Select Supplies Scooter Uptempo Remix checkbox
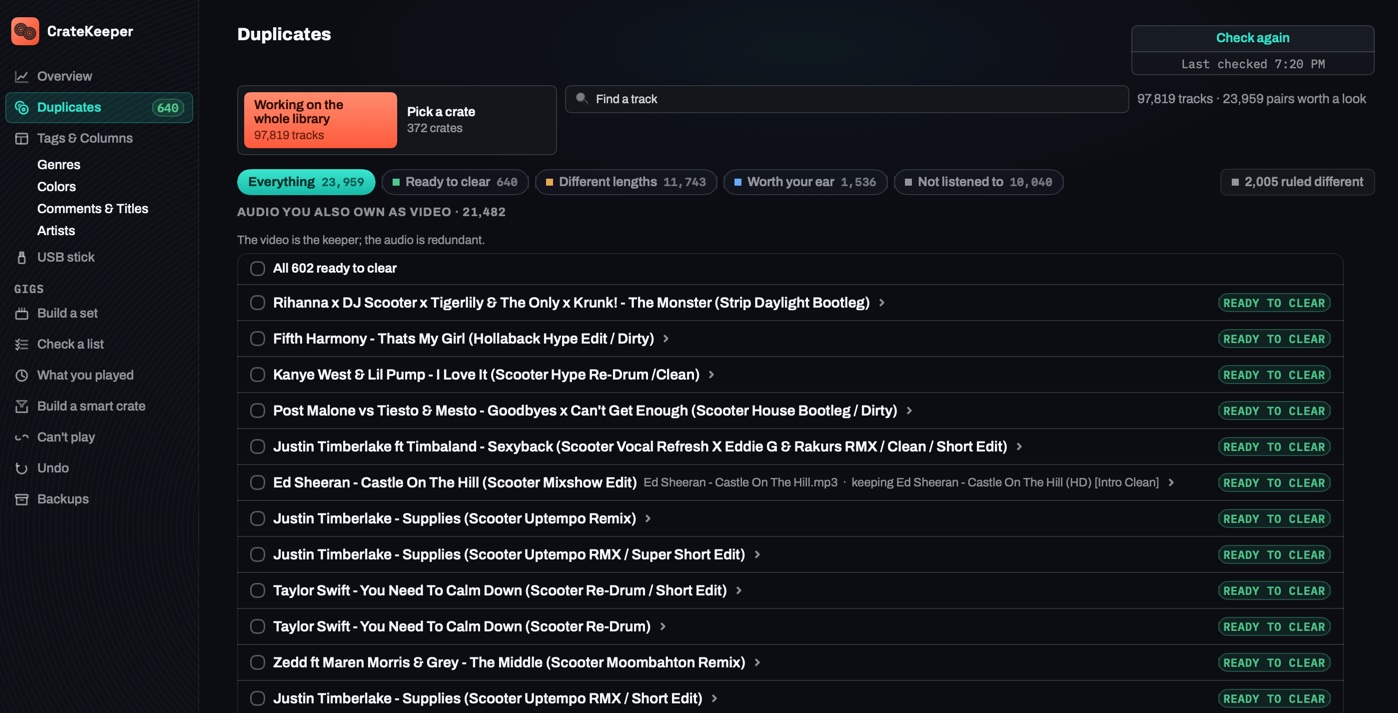 click(257, 518)
